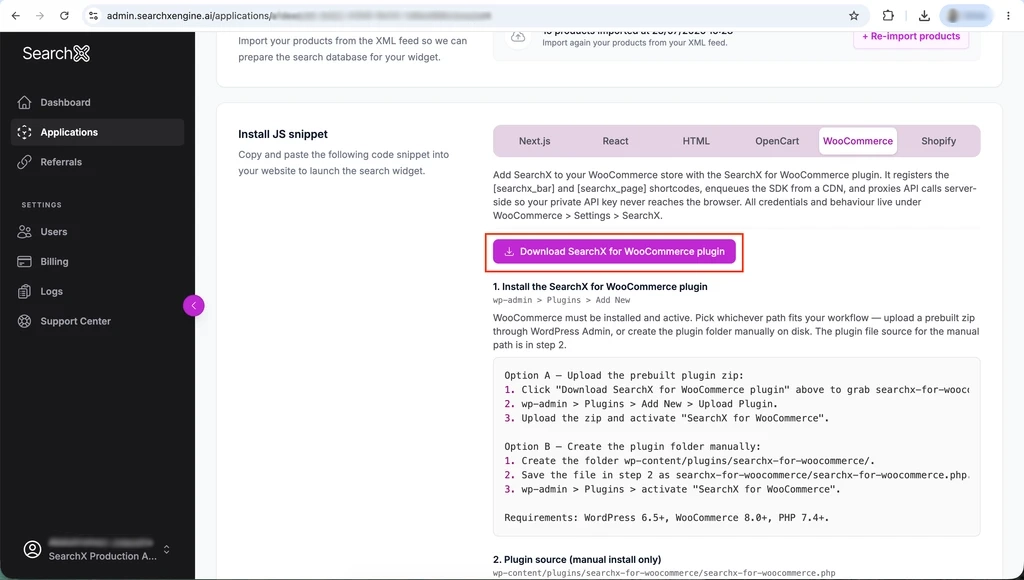Click the Referrals link icon
This screenshot has height=580, width=1024.
[x=24, y=162]
